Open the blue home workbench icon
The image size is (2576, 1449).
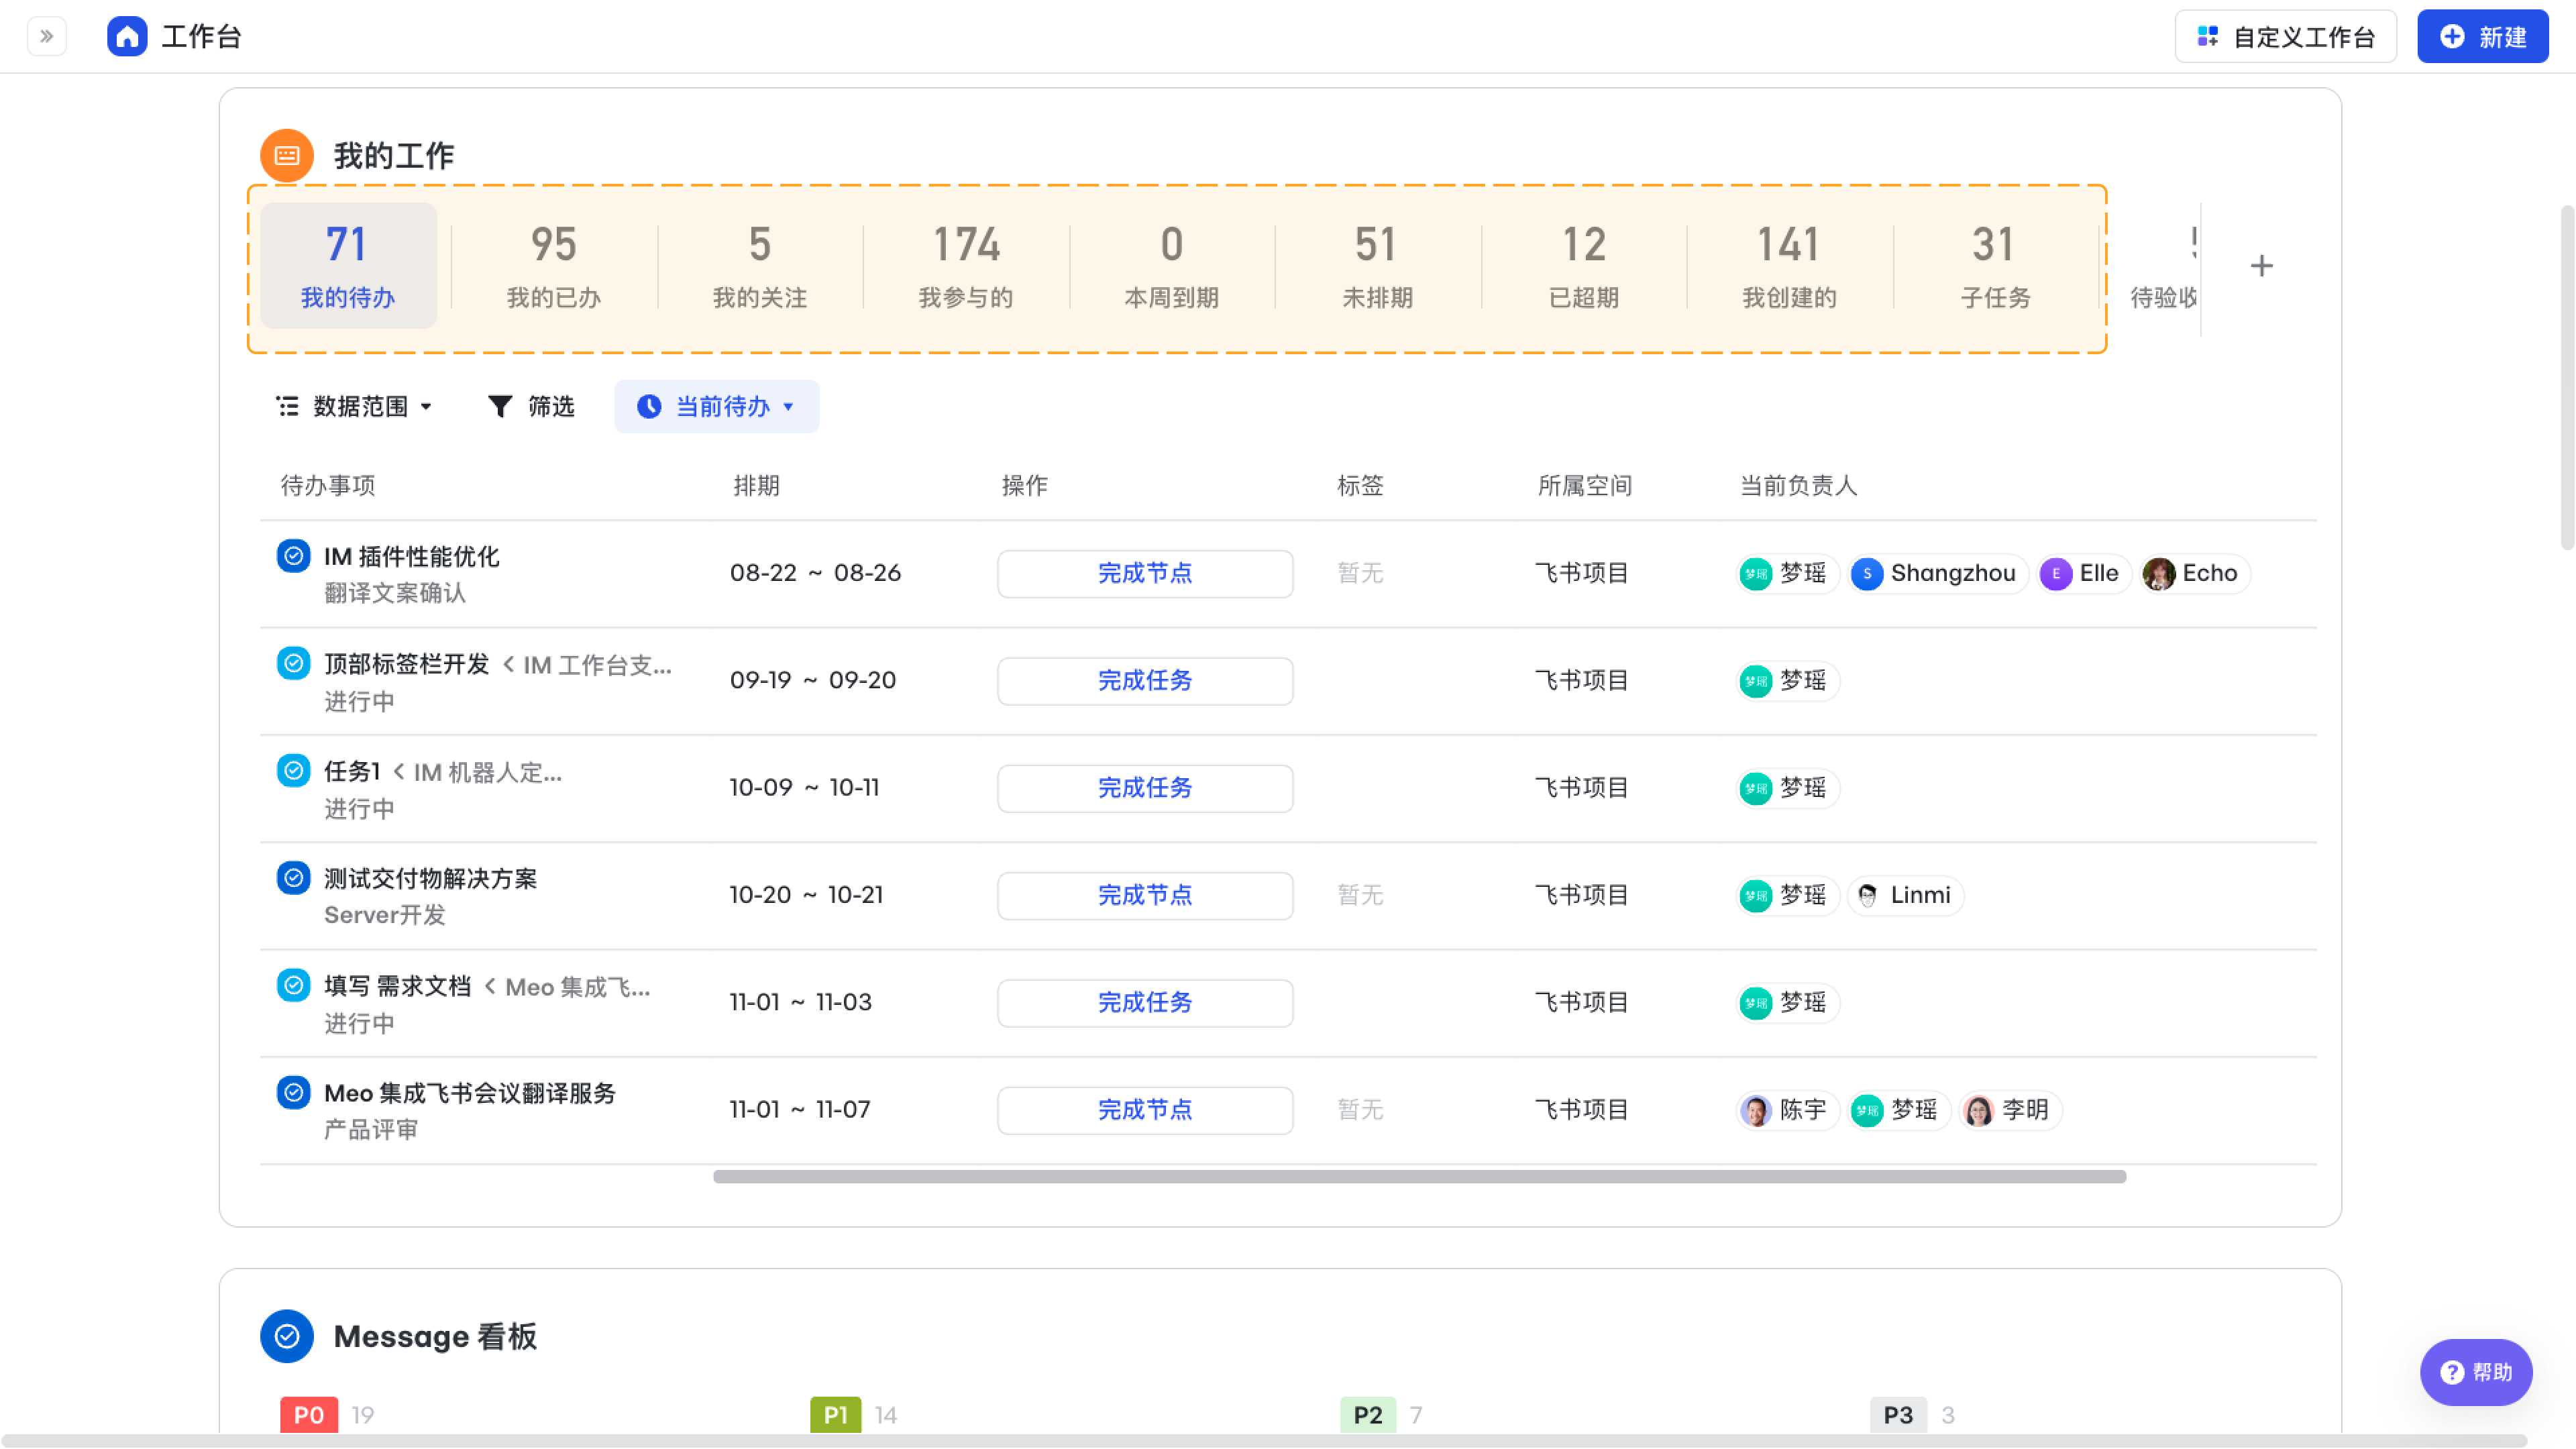click(x=127, y=37)
